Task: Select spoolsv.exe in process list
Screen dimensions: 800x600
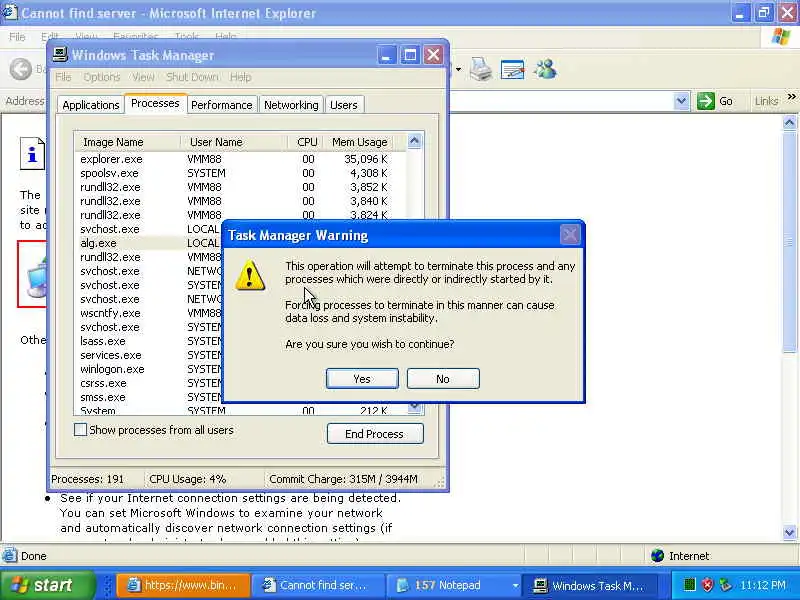Action: (x=240, y=173)
